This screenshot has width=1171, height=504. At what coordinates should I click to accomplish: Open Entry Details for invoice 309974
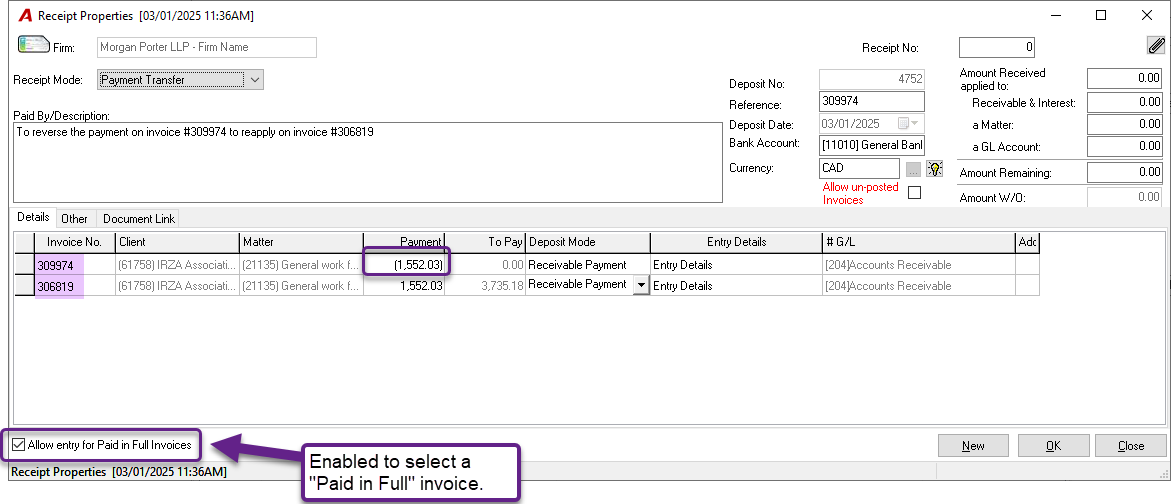(736, 265)
